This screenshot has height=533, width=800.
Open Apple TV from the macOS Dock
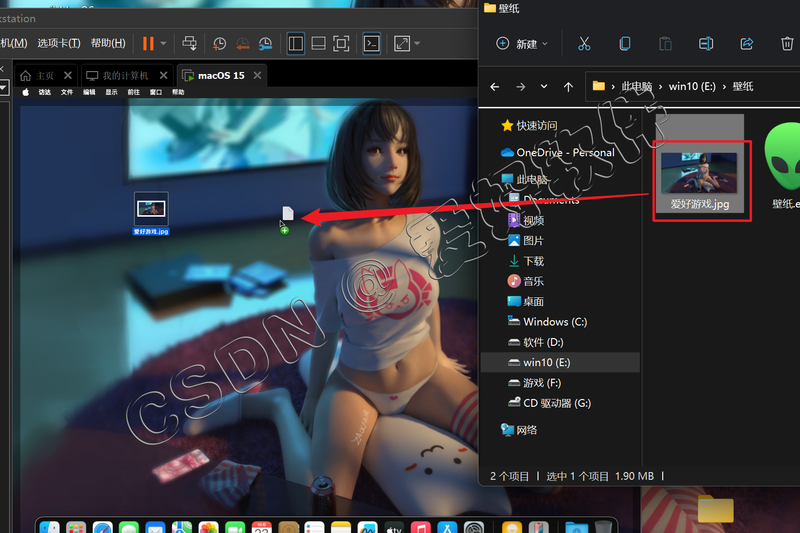tap(394, 527)
